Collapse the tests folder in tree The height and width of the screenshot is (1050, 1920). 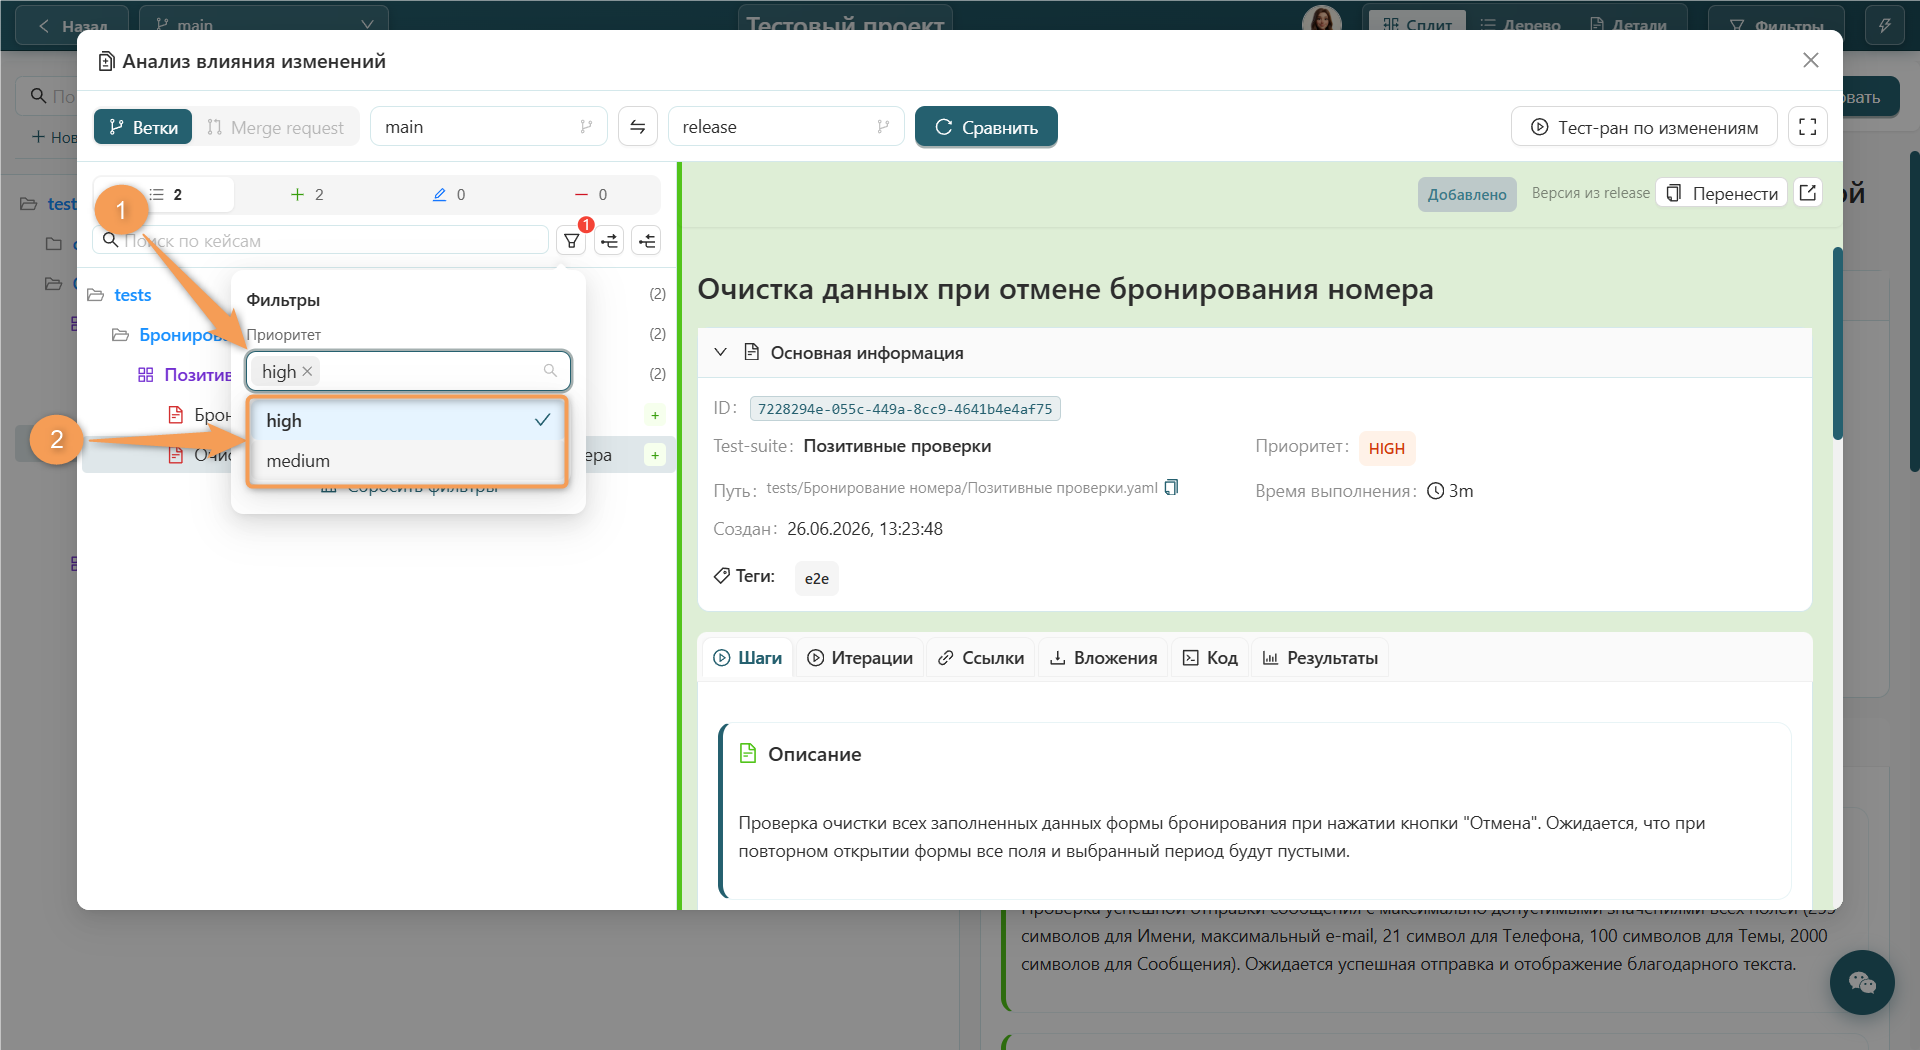coord(96,295)
